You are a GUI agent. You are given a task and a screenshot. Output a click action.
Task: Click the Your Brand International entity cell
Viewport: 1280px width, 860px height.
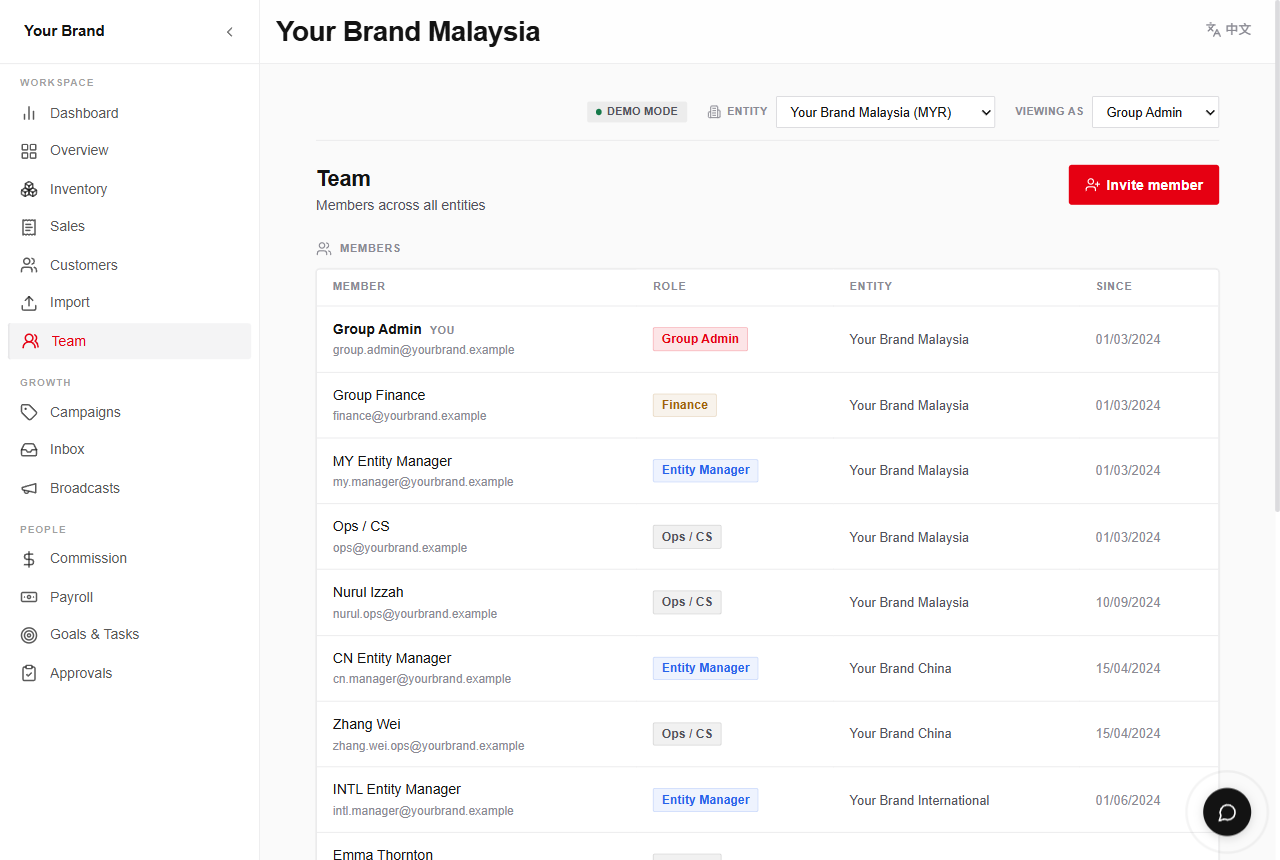[x=920, y=801]
